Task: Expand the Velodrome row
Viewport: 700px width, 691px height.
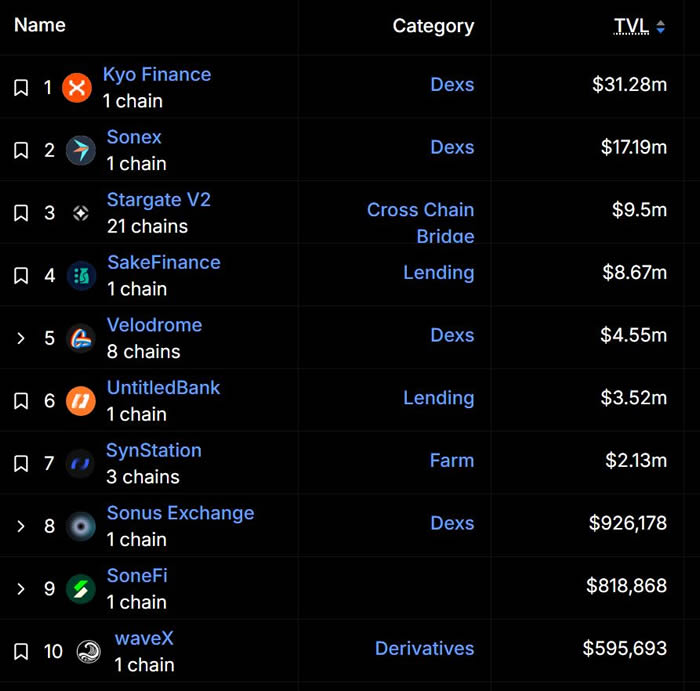Action: pyautogui.click(x=21, y=338)
